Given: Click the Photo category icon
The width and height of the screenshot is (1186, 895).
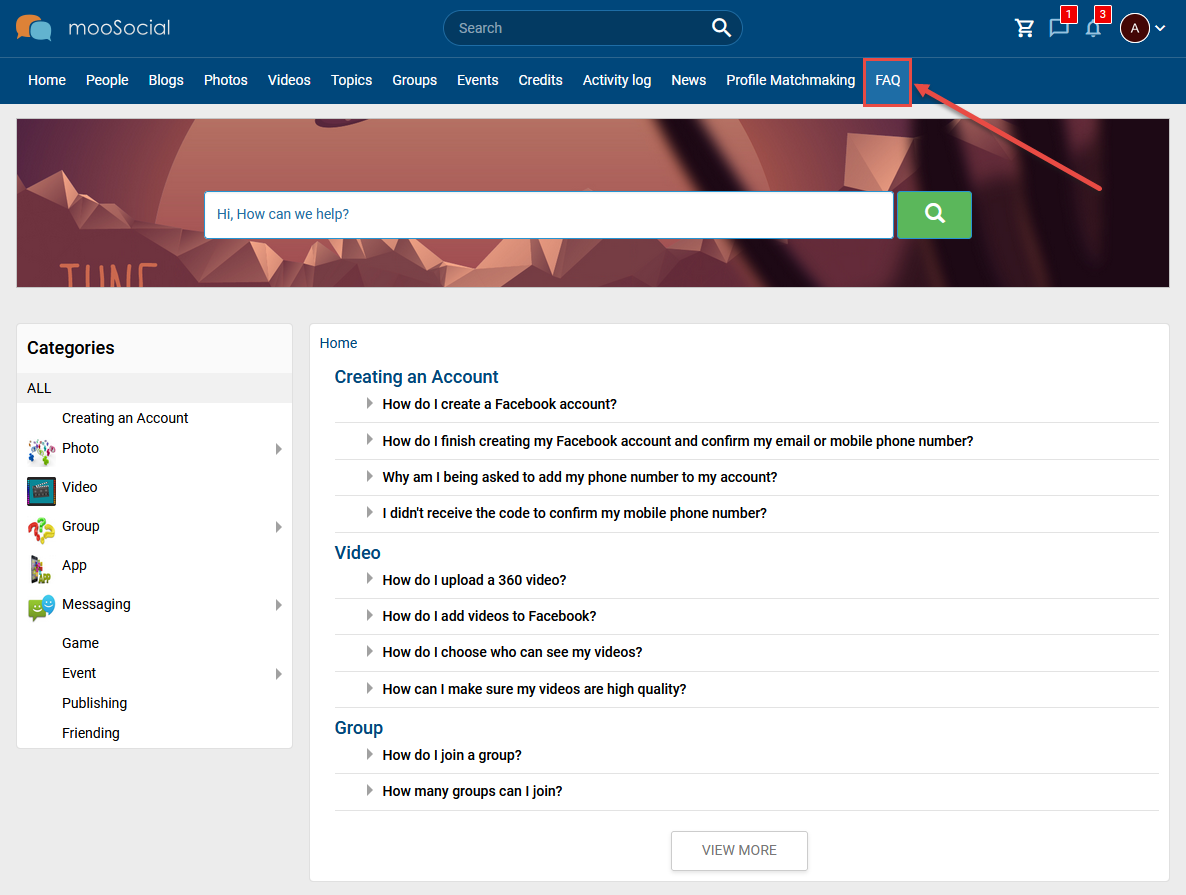Looking at the screenshot, I should tap(42, 452).
